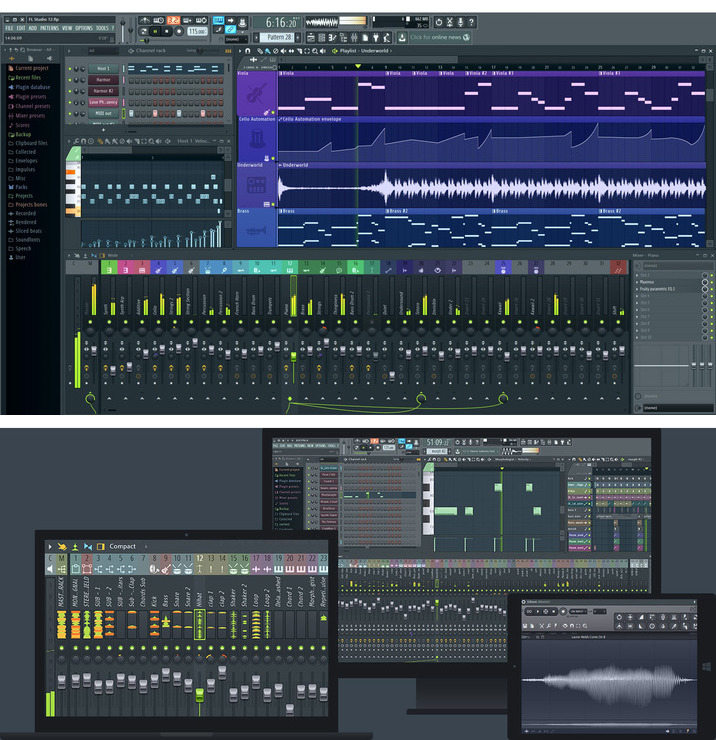Select the Host 1 channel button
This screenshot has height=740, width=716.
tap(103, 68)
